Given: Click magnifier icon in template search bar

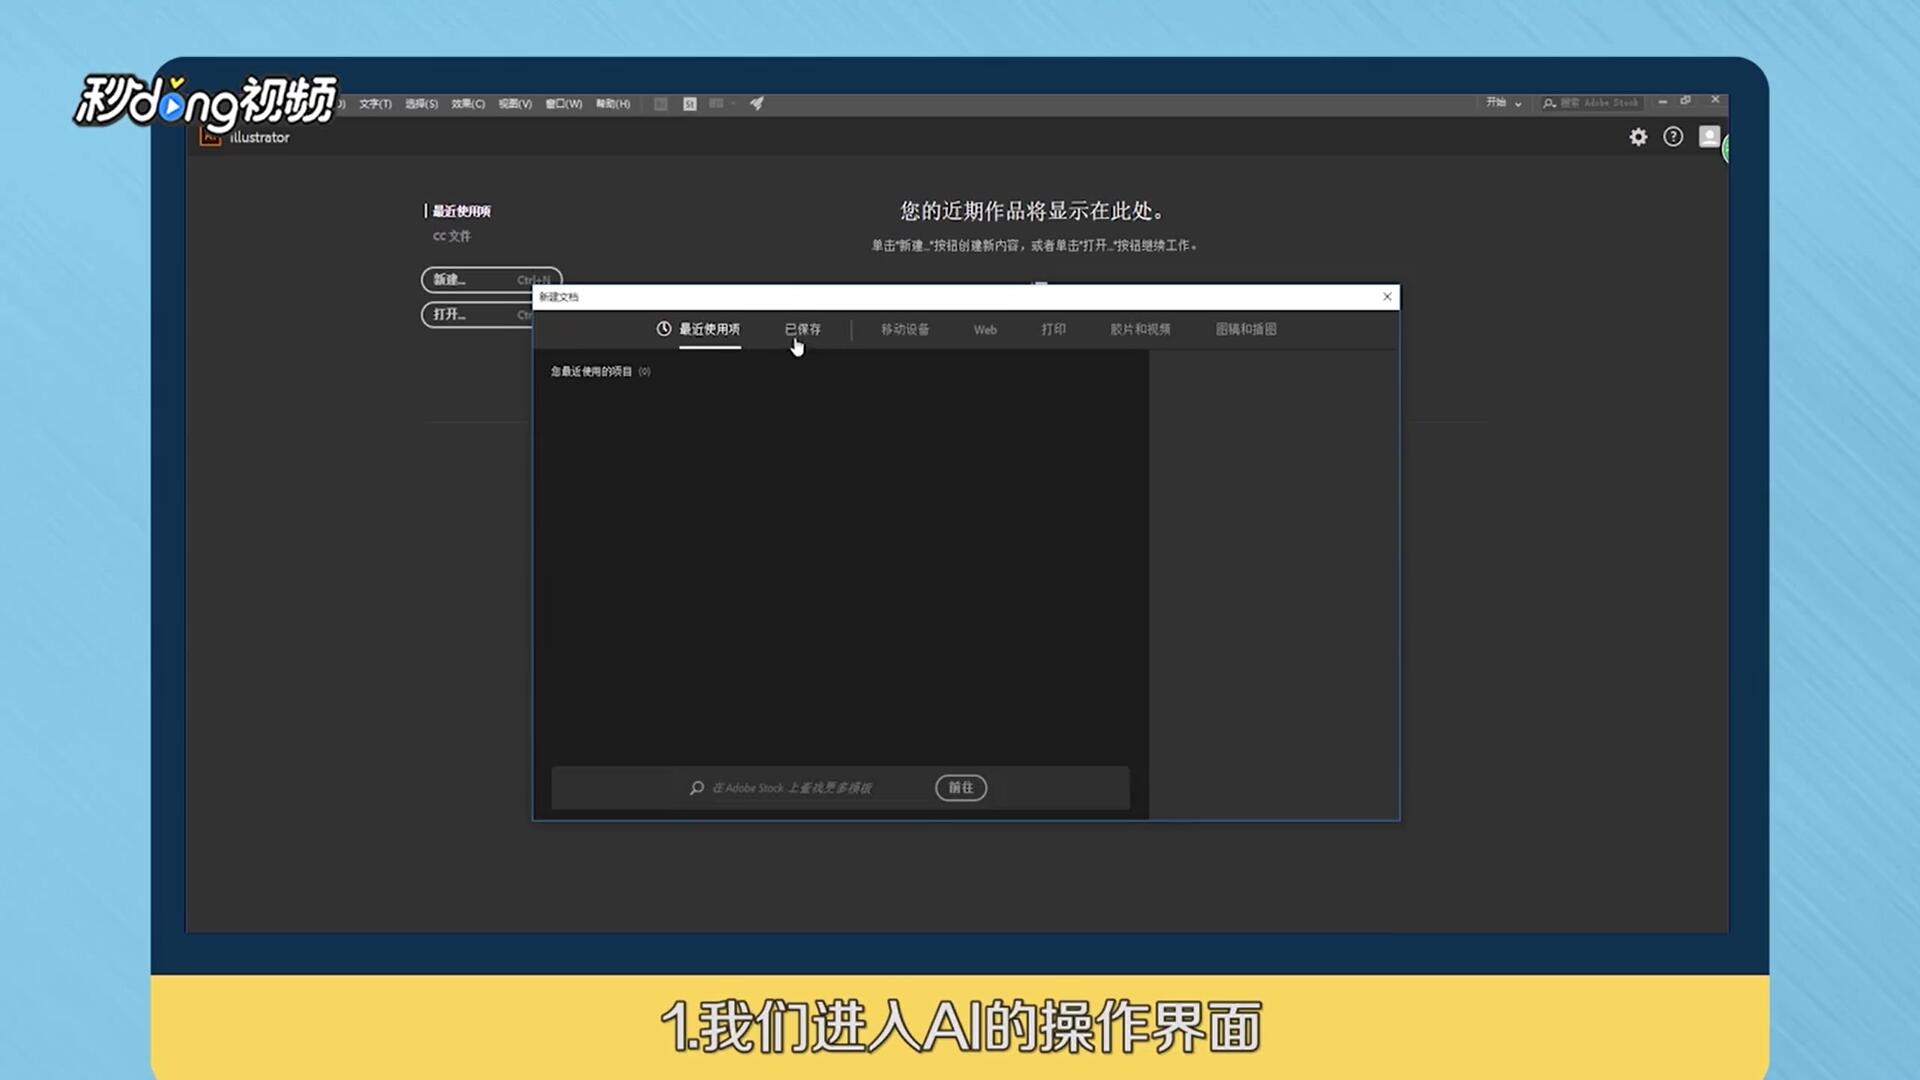Looking at the screenshot, I should [x=696, y=788].
